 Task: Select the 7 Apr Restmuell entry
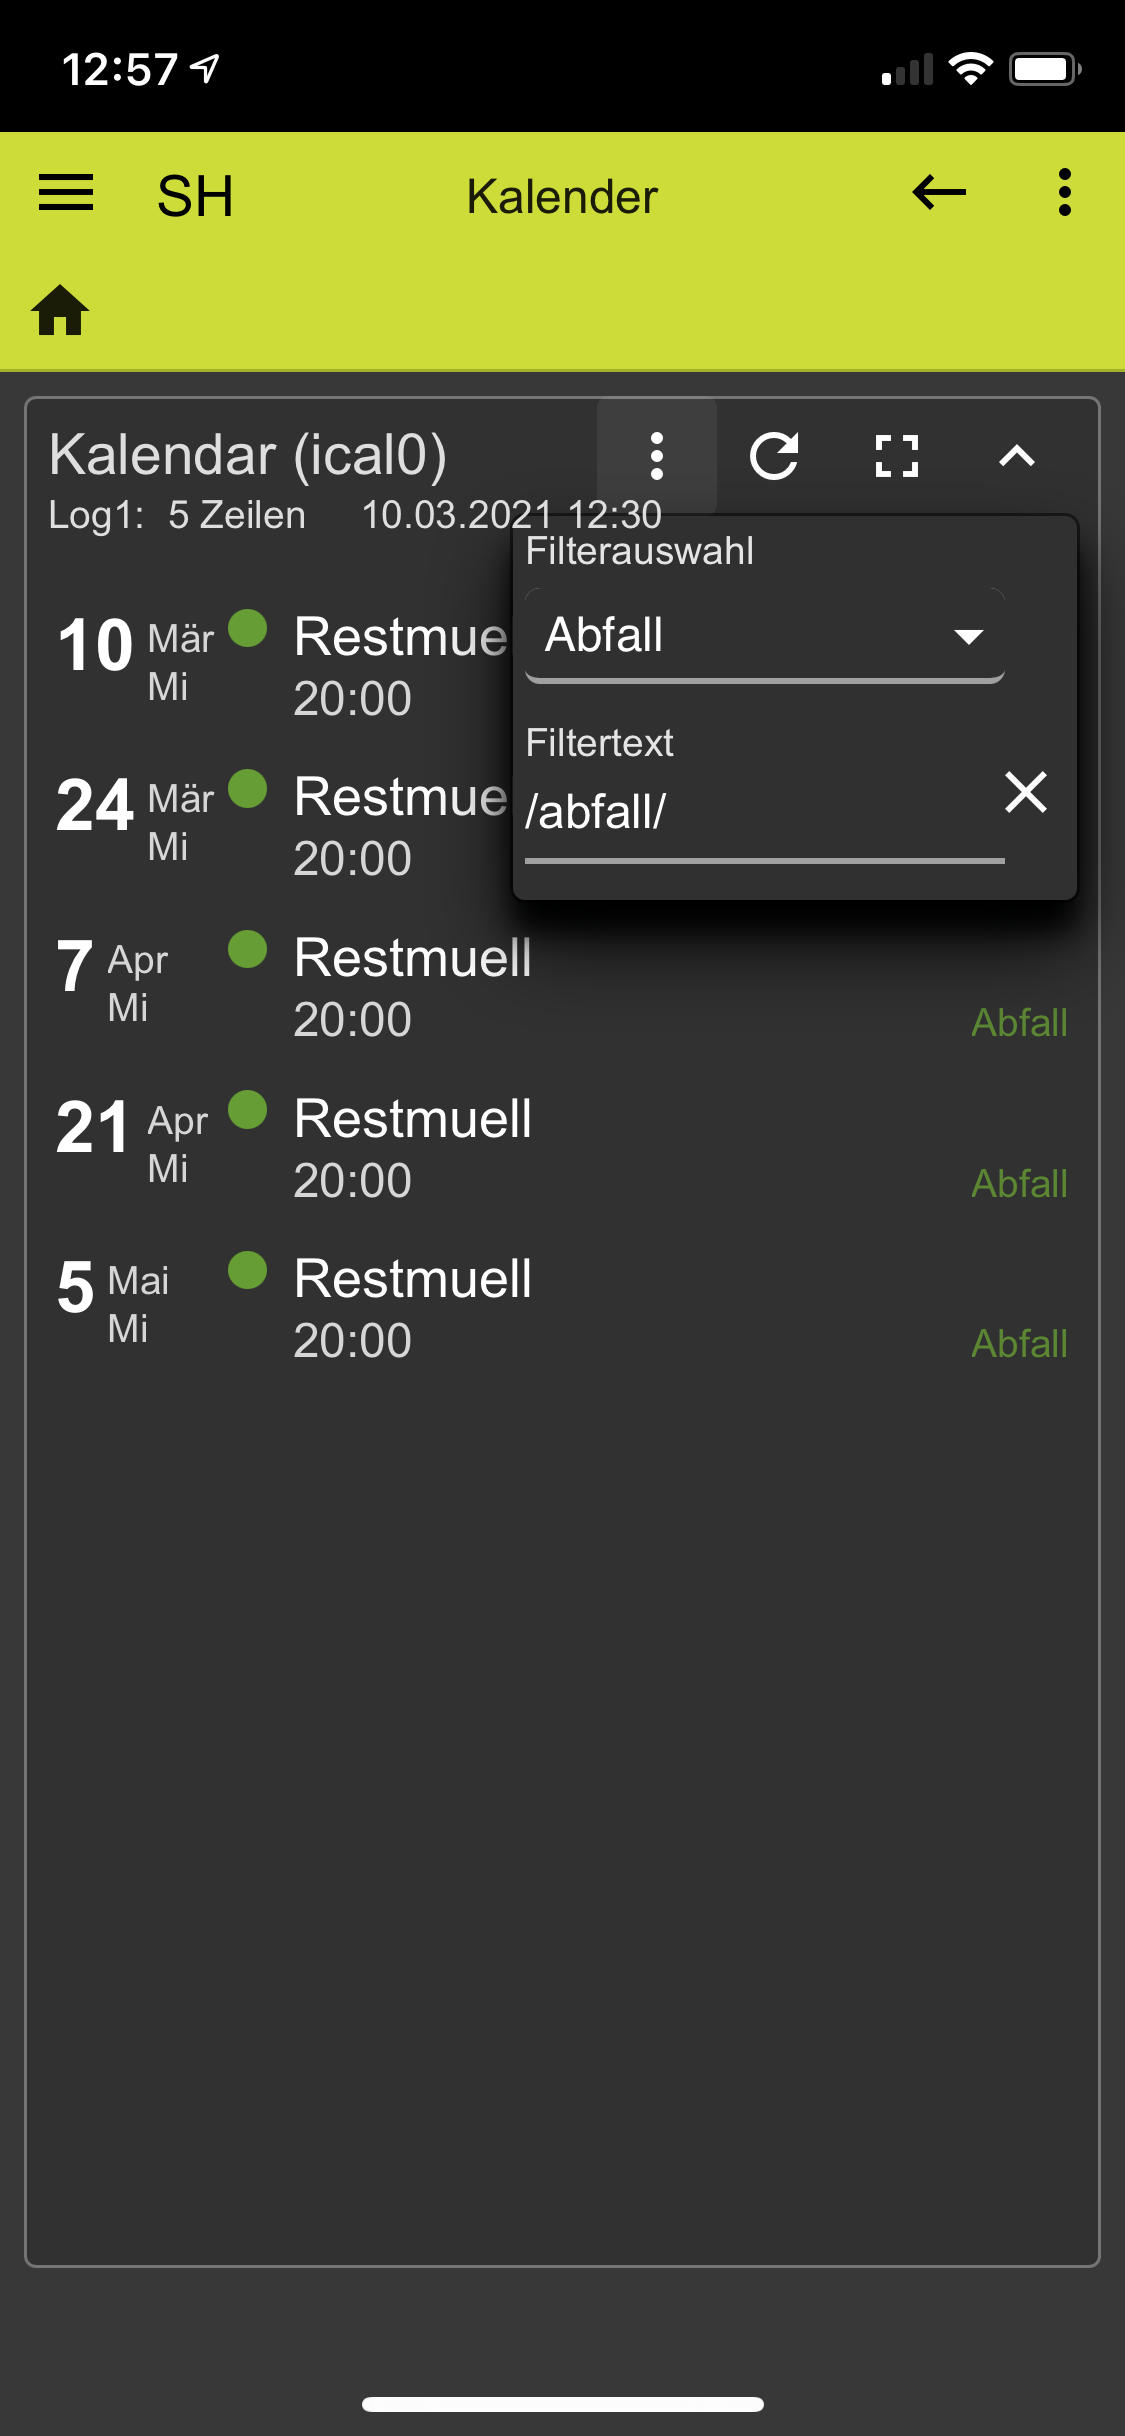pos(562,988)
